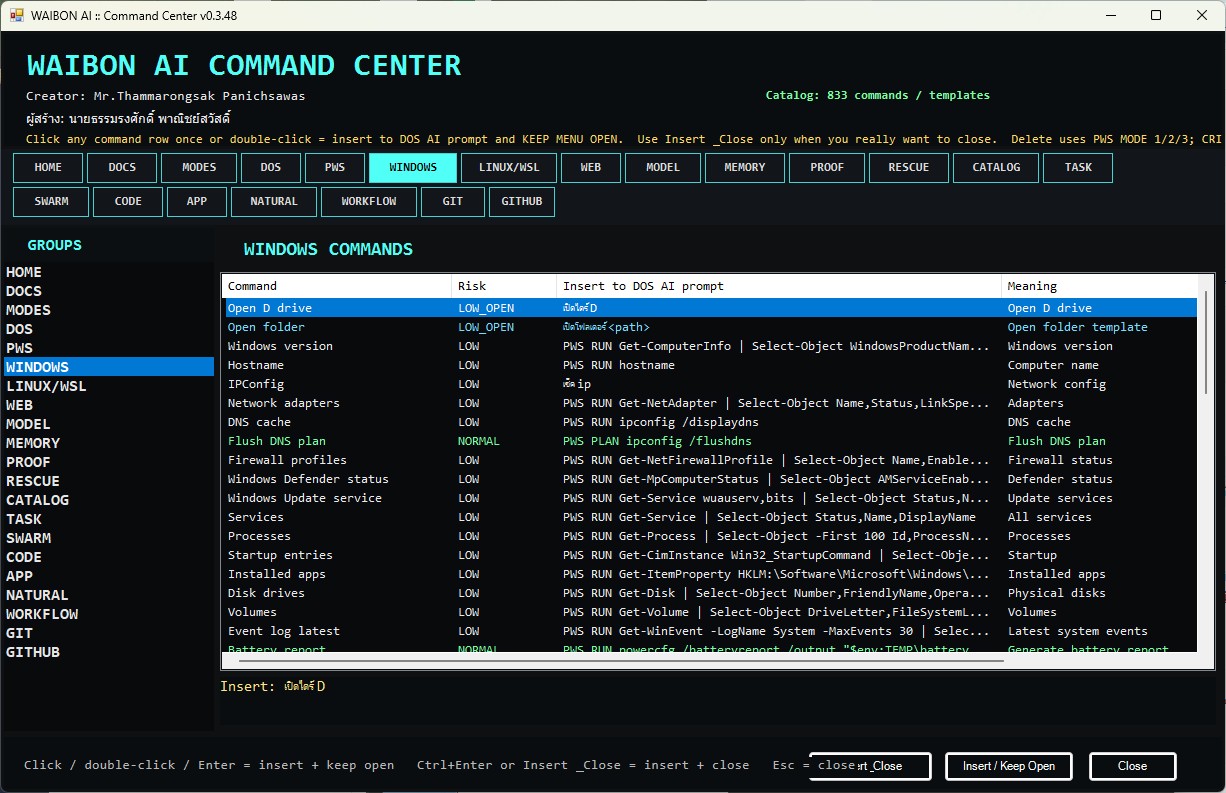Maximize the Command Center window
Viewport: 1226px width, 793px height.
[1156, 15]
